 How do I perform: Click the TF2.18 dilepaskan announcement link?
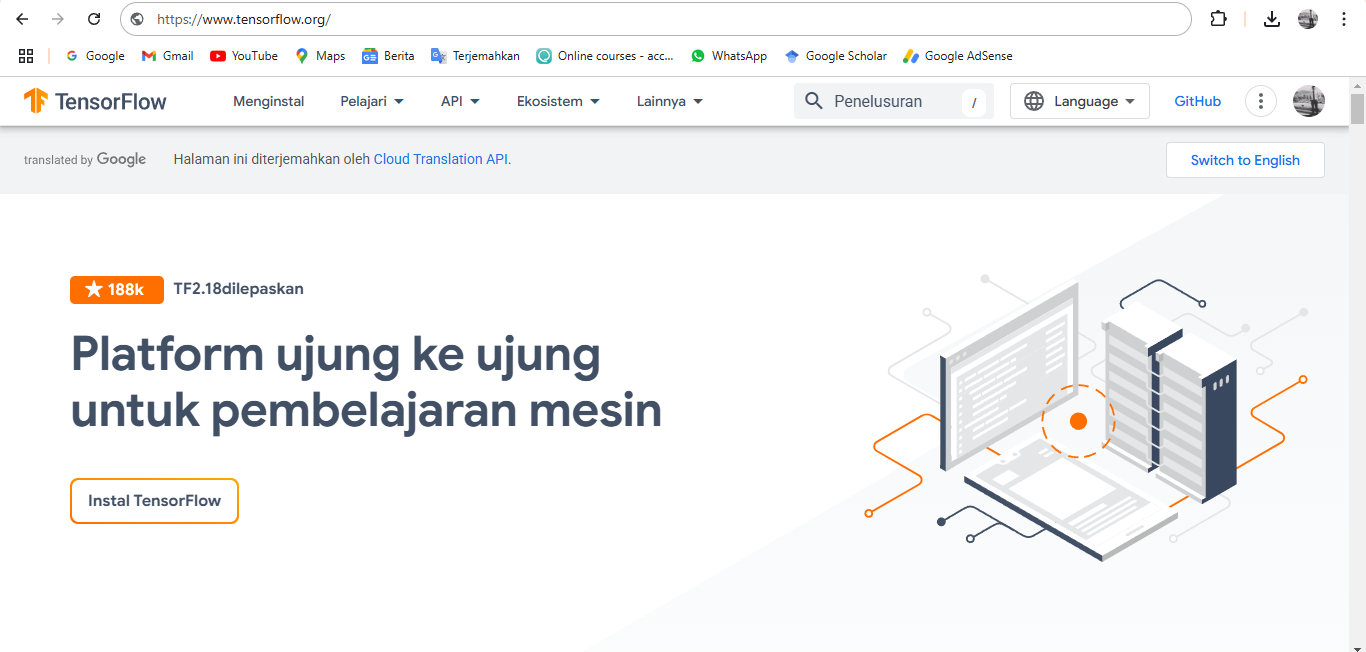tap(239, 289)
